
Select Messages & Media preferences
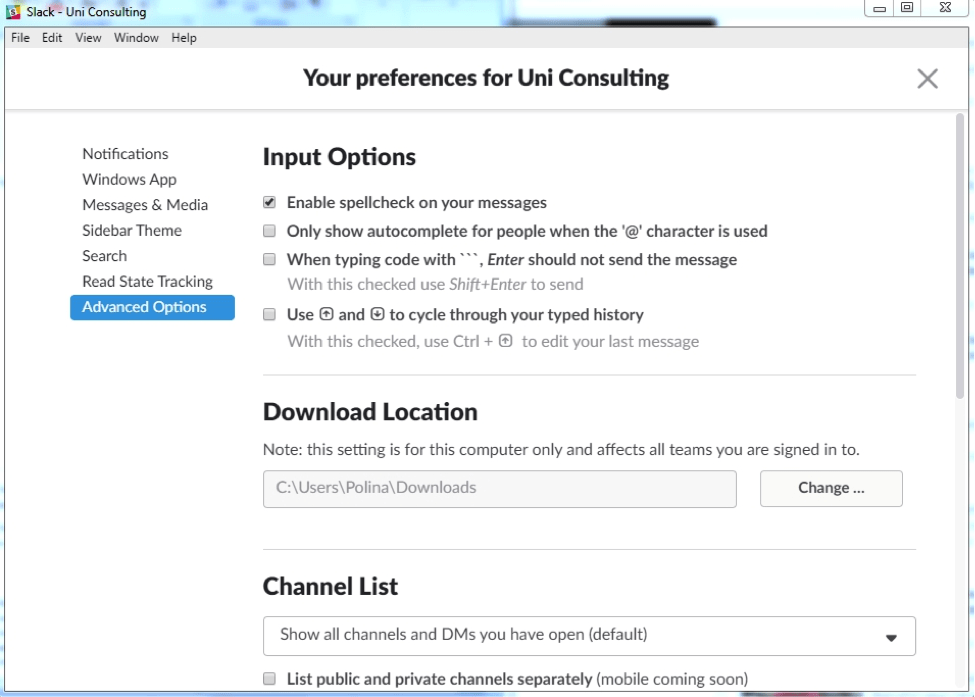click(145, 204)
